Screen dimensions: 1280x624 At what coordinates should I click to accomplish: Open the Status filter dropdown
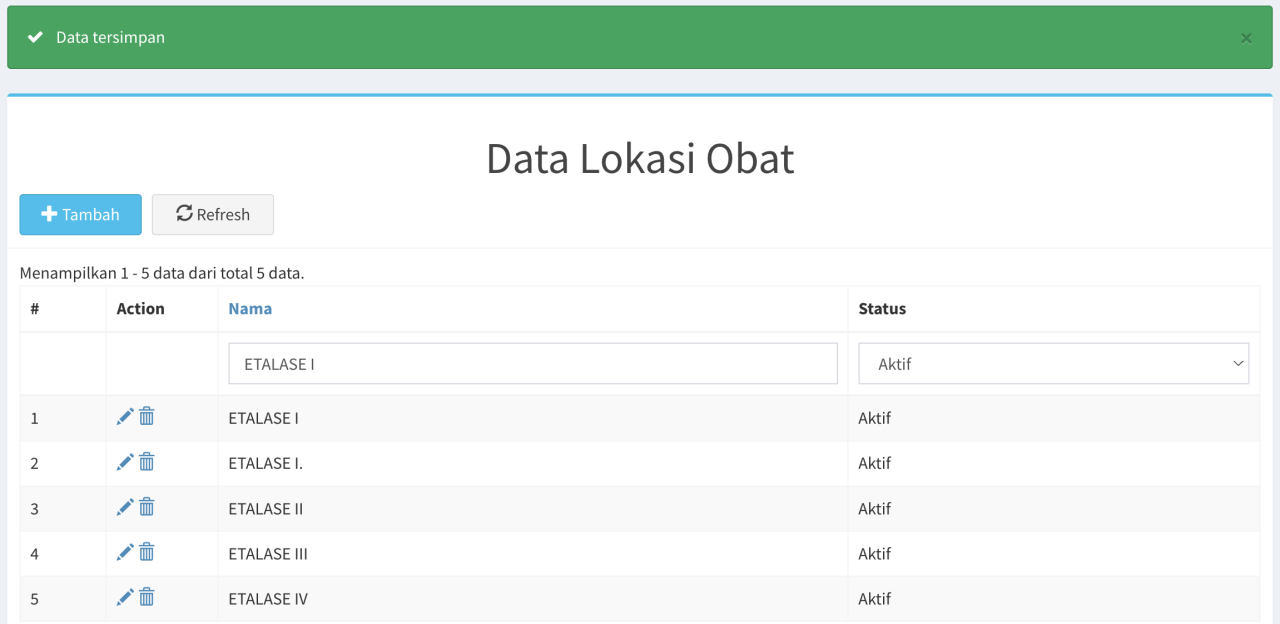[x=1053, y=364]
